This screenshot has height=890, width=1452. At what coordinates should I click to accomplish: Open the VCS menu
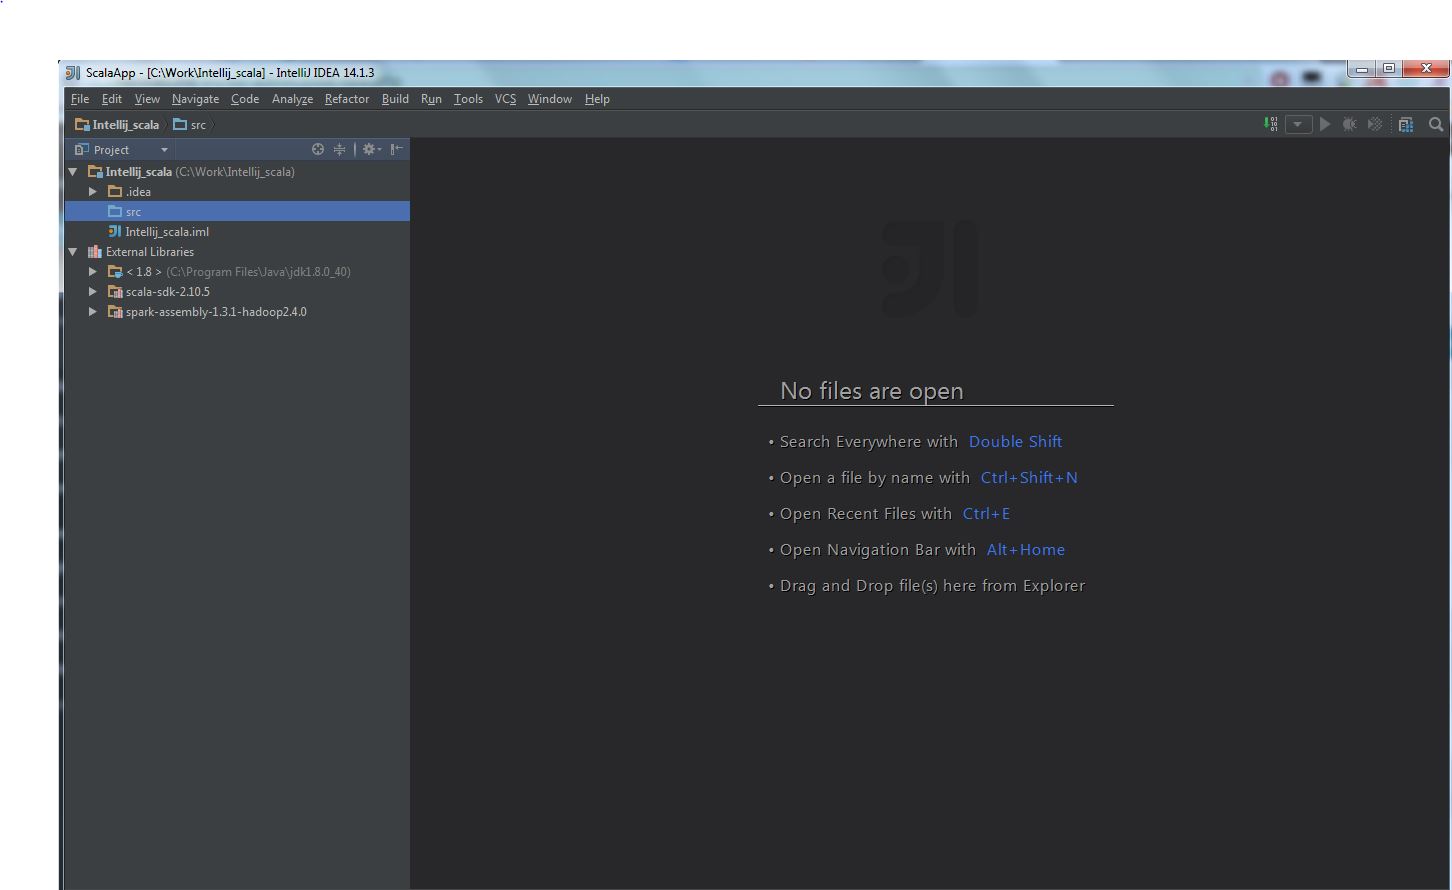[505, 99]
